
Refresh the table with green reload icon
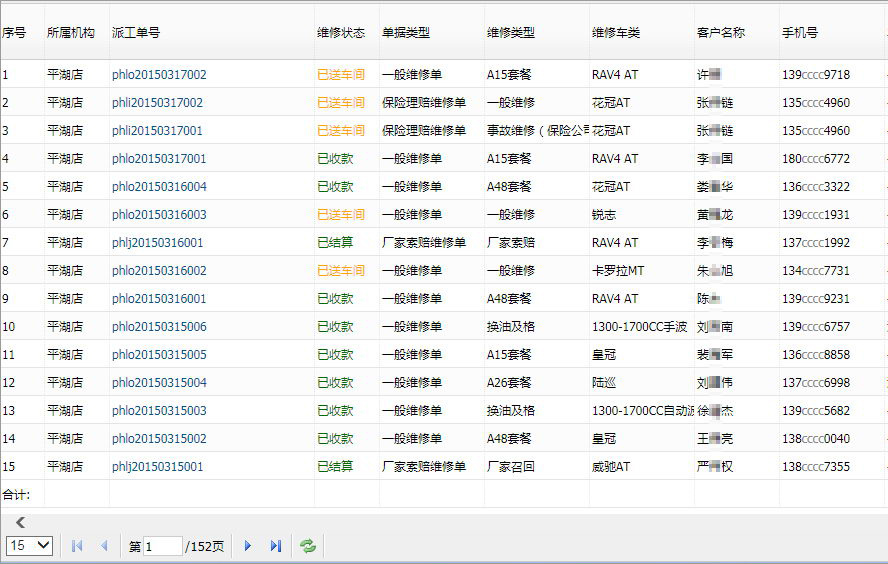pos(308,546)
